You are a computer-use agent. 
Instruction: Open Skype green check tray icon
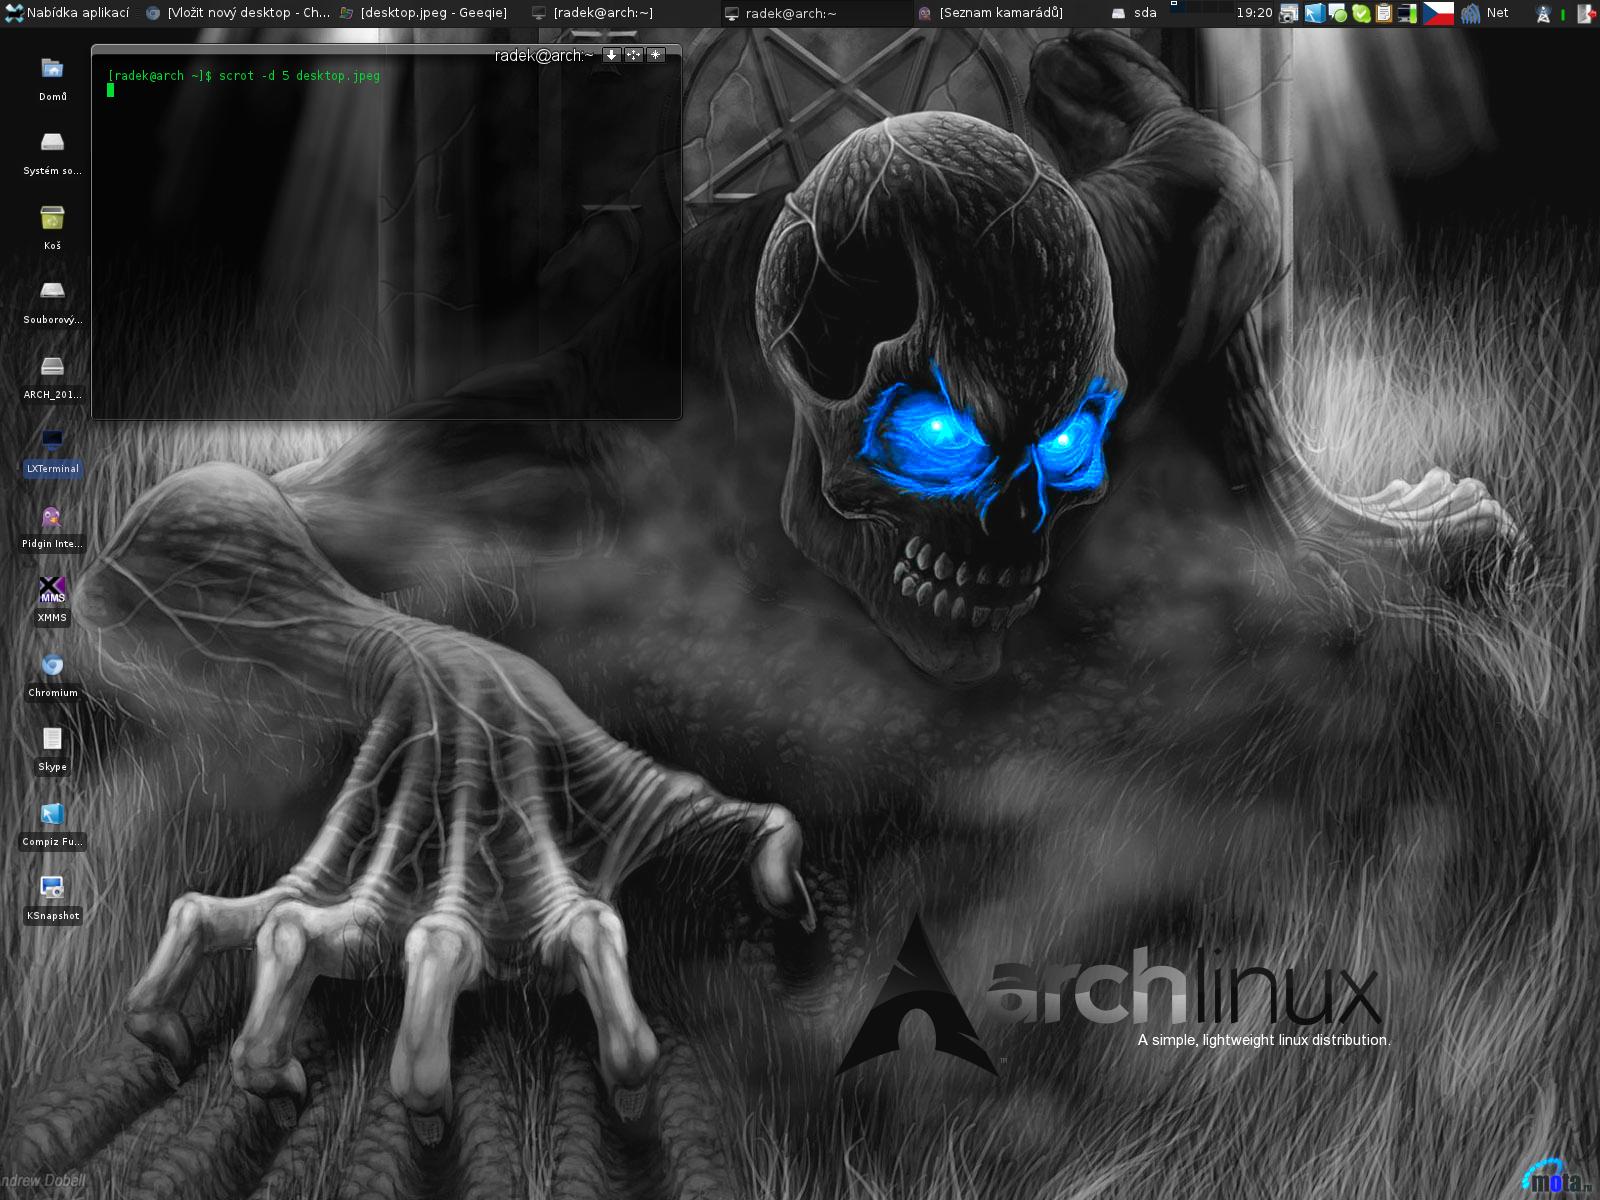[x=1361, y=13]
